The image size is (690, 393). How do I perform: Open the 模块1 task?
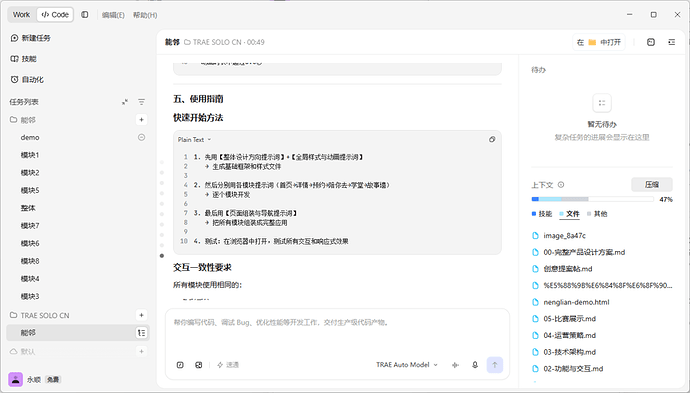click(x=30, y=155)
